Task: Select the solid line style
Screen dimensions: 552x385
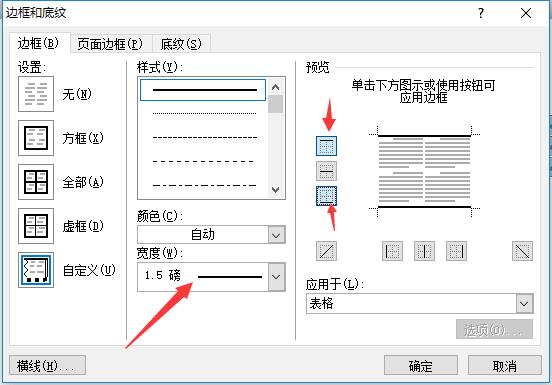Action: coord(203,90)
